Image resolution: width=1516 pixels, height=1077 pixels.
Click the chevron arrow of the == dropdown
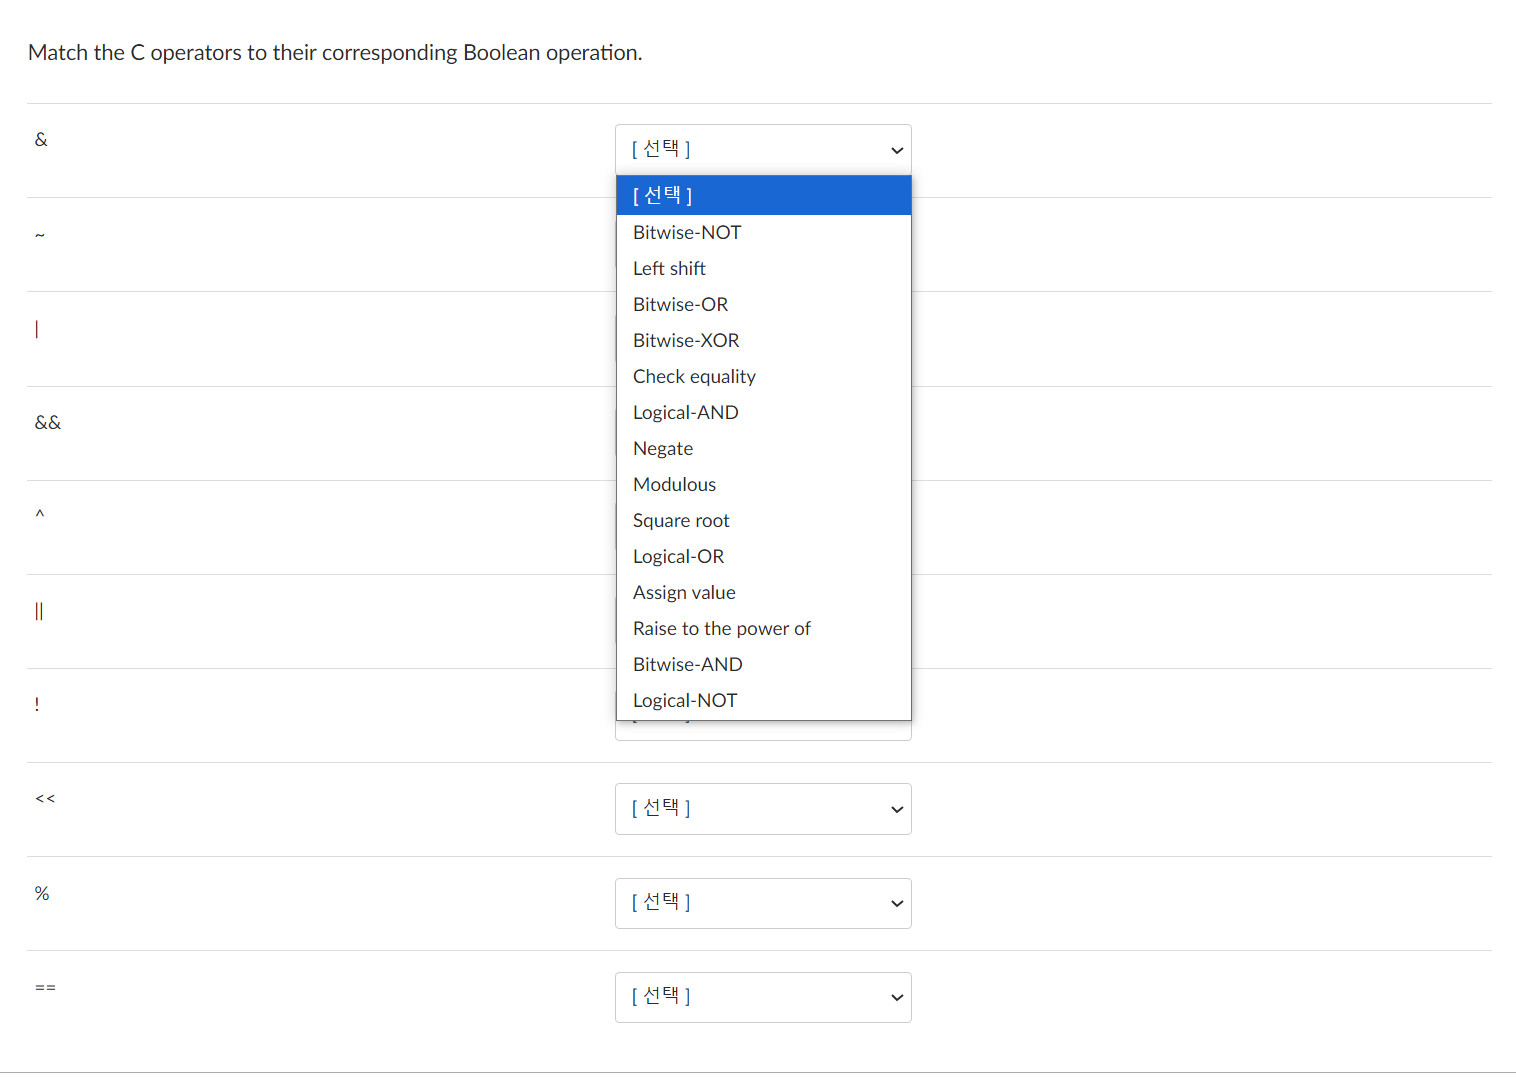click(897, 998)
